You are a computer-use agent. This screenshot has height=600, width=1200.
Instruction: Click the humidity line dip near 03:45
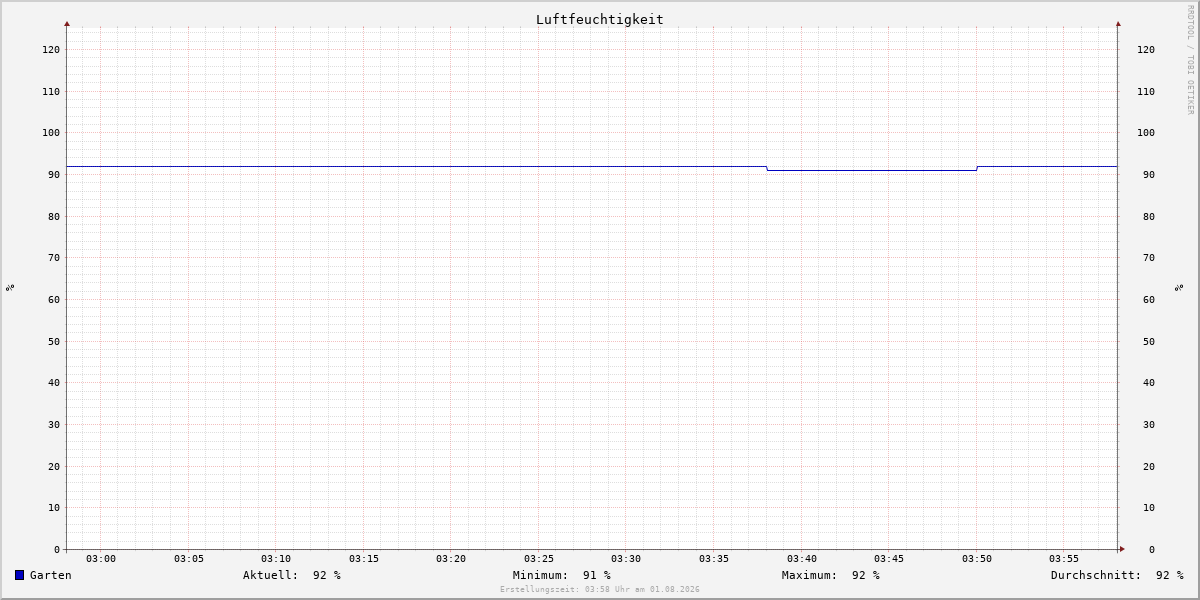pos(872,170)
